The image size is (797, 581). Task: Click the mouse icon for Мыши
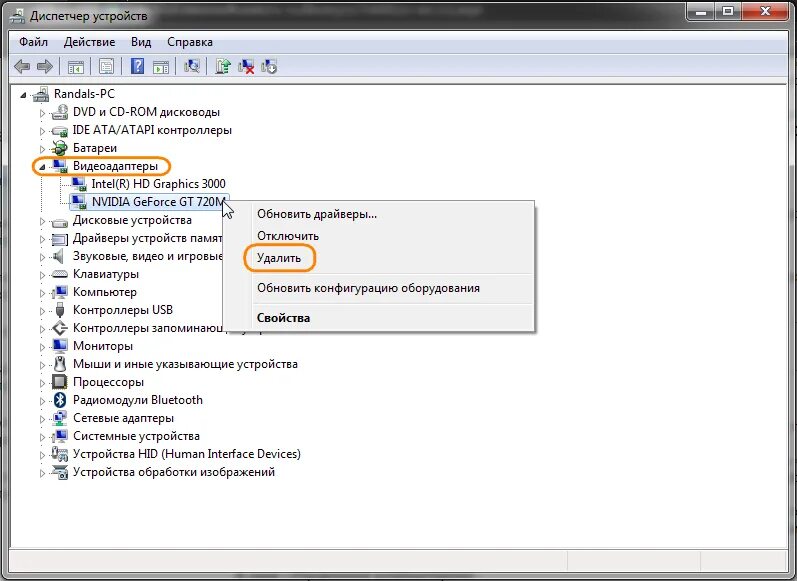coord(59,364)
